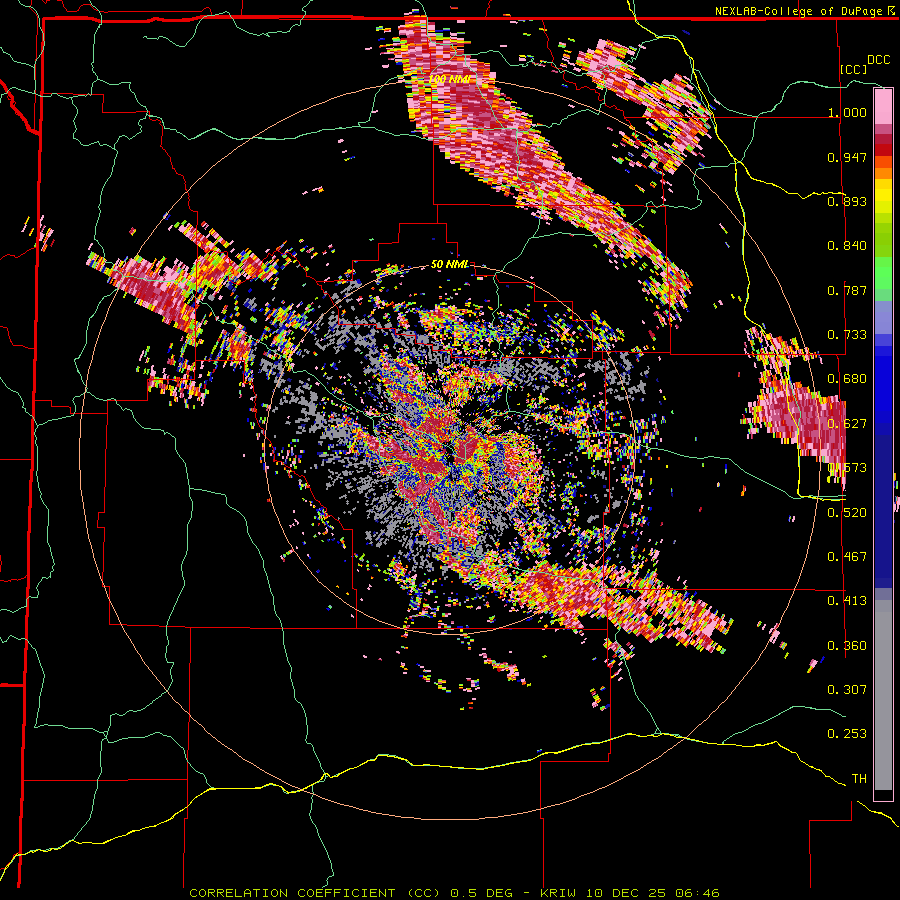Select the 0.360 scale value
The height and width of the screenshot is (900, 900).
[x=847, y=645]
